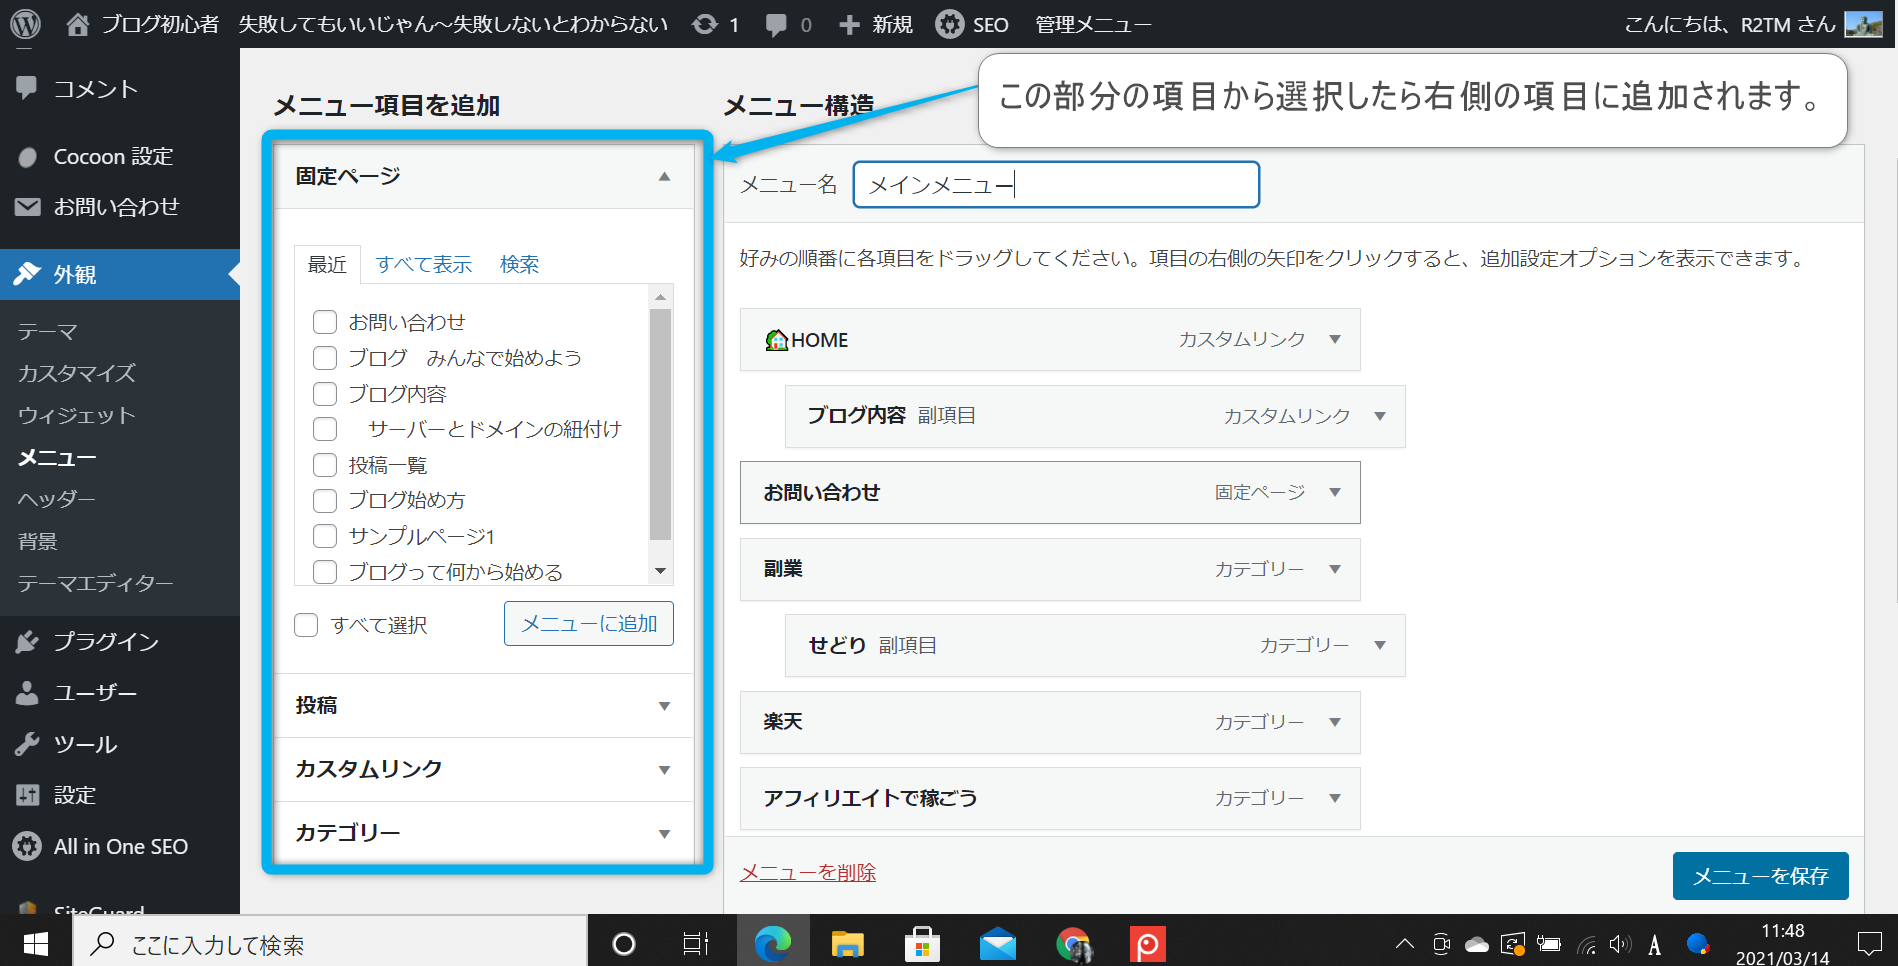Tick the 投稿一覧 checkbox
The height and width of the screenshot is (966, 1898).
click(325, 465)
